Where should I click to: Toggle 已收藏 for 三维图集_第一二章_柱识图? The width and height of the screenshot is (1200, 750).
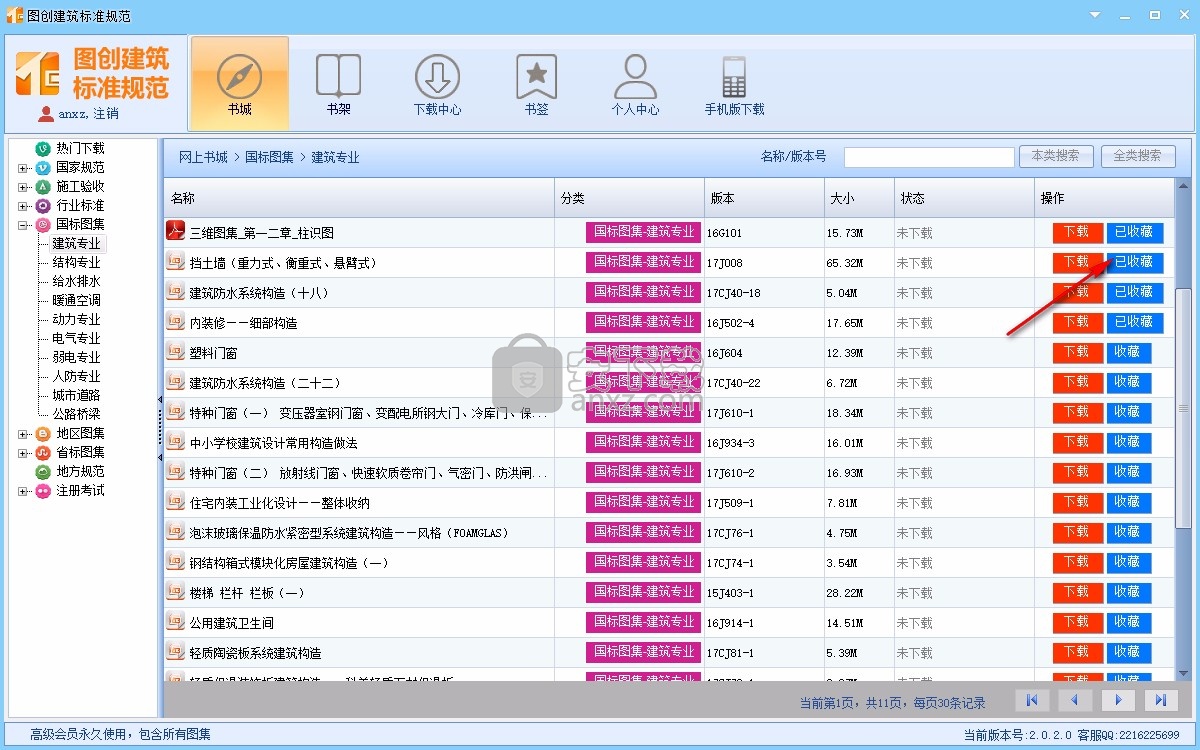pos(1134,232)
